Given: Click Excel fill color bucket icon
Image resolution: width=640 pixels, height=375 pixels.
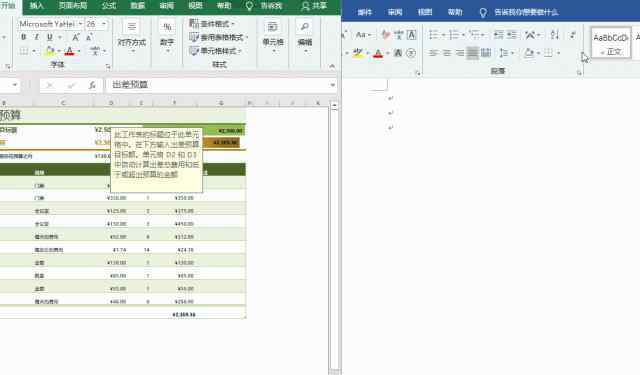Looking at the screenshot, I should (50, 51).
